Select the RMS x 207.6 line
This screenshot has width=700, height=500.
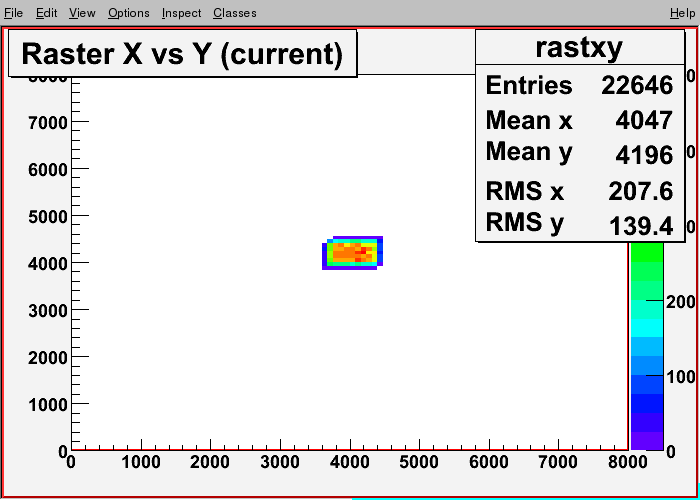[579, 191]
